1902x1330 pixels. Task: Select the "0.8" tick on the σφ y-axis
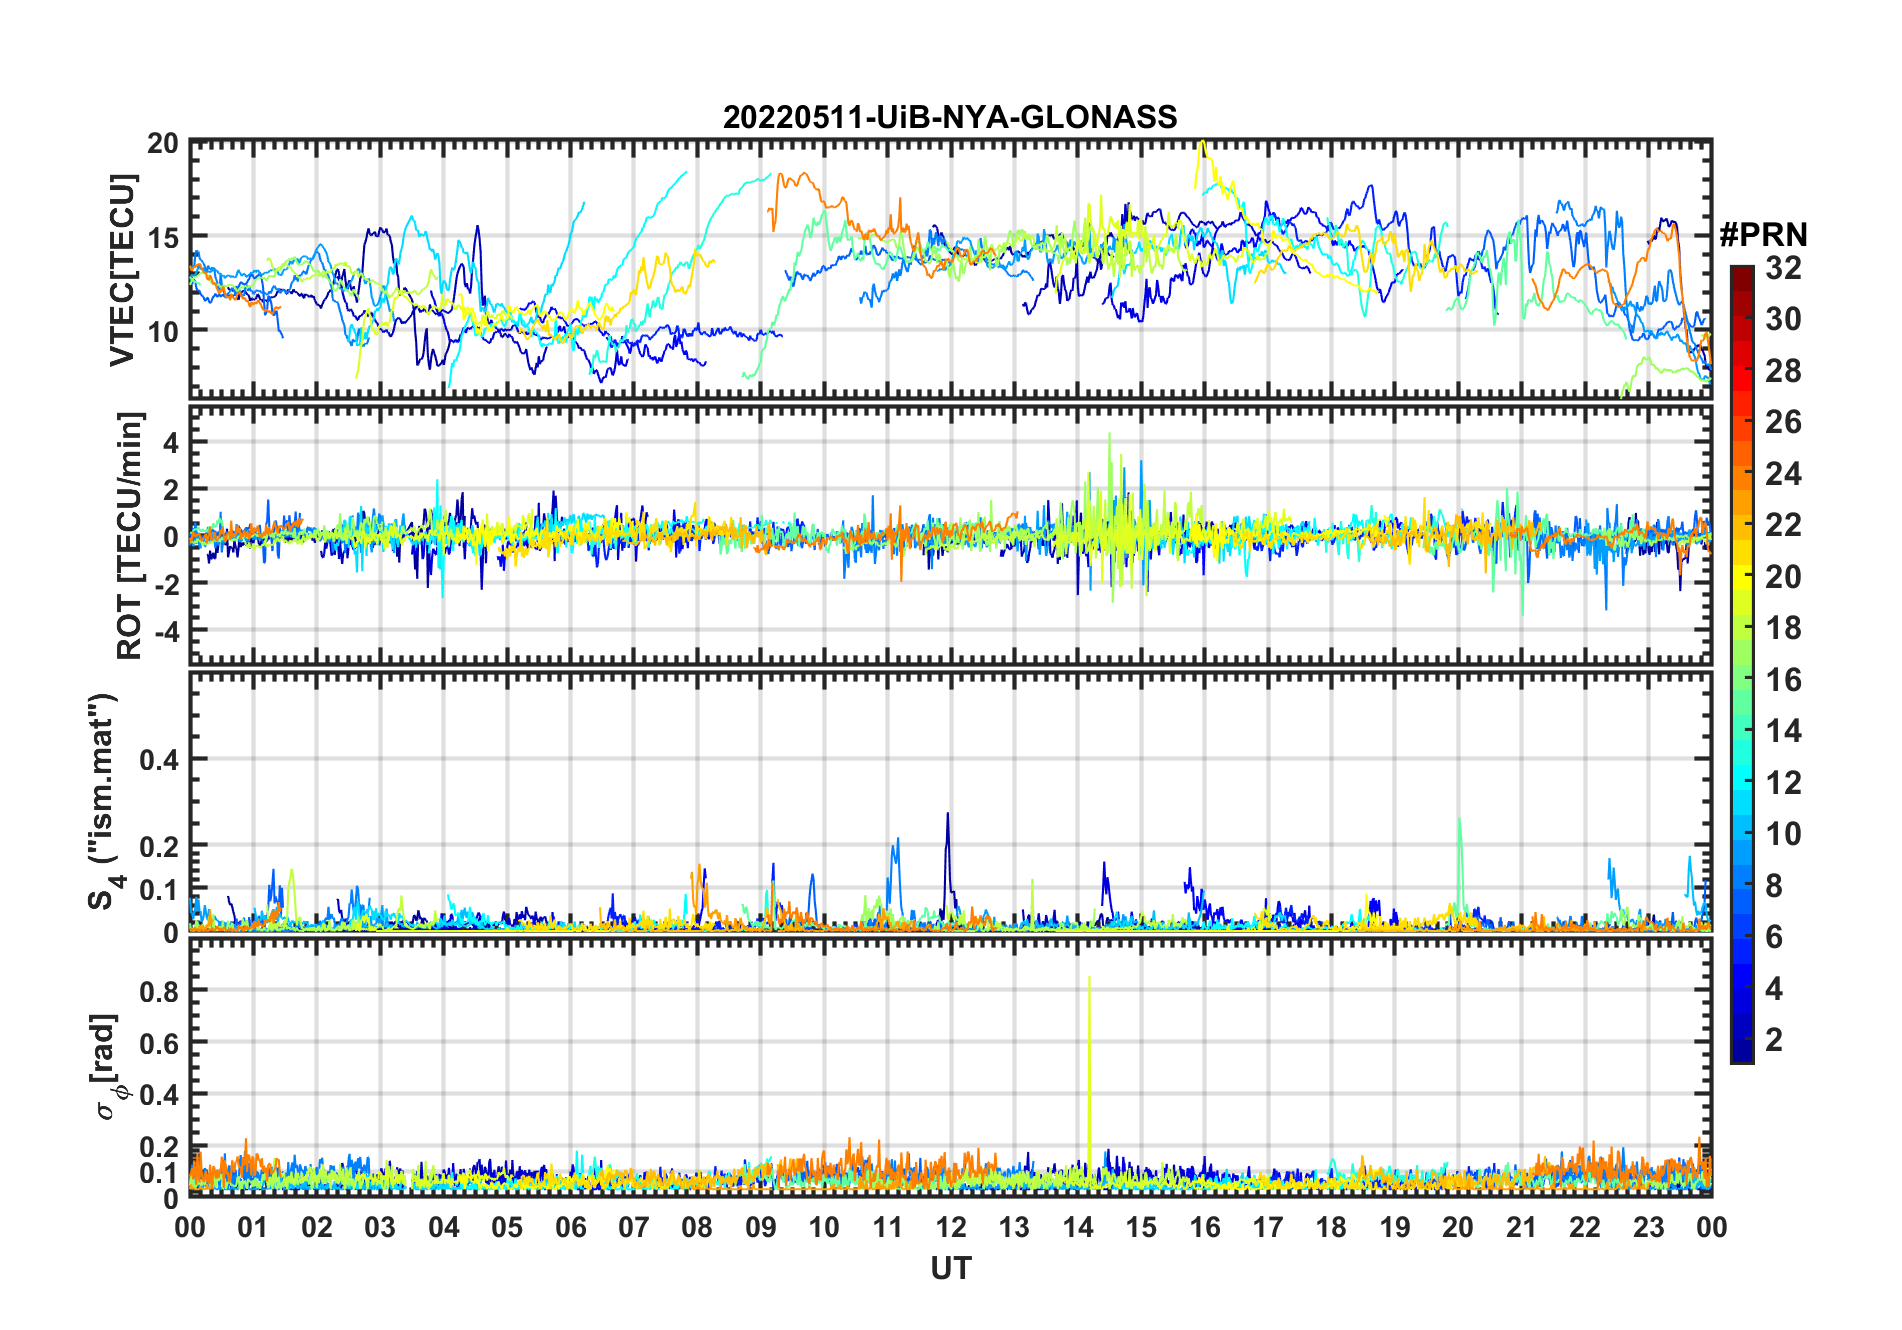coord(159,991)
